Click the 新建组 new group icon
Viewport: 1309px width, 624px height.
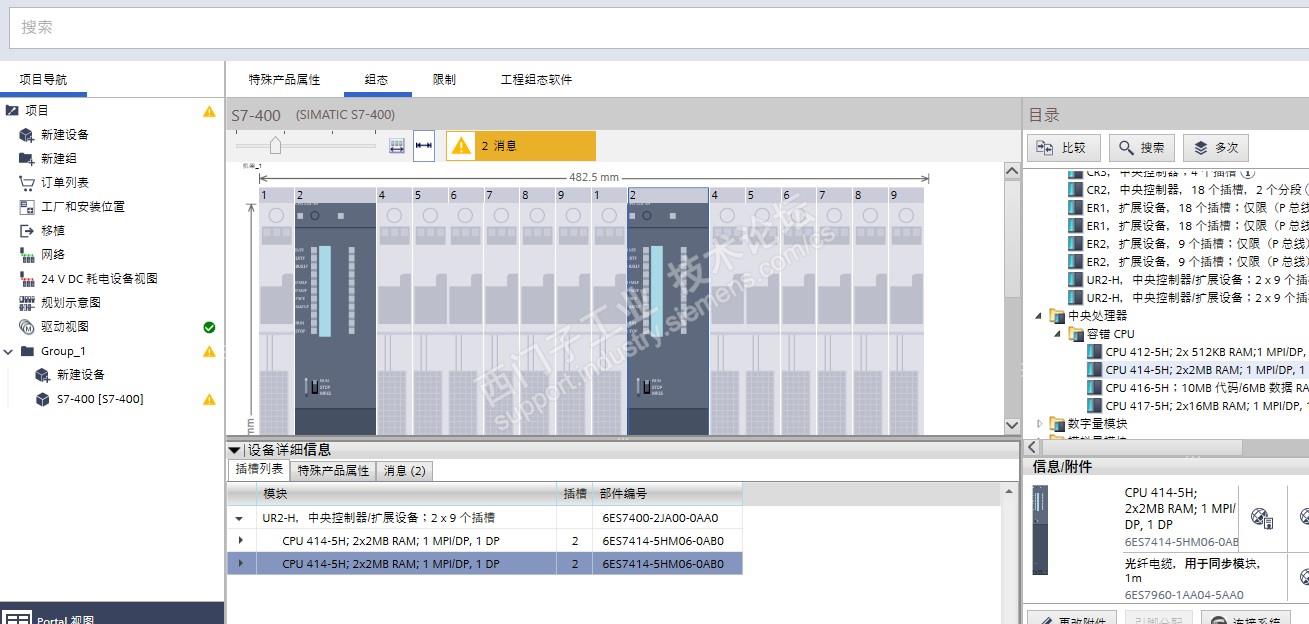27,159
